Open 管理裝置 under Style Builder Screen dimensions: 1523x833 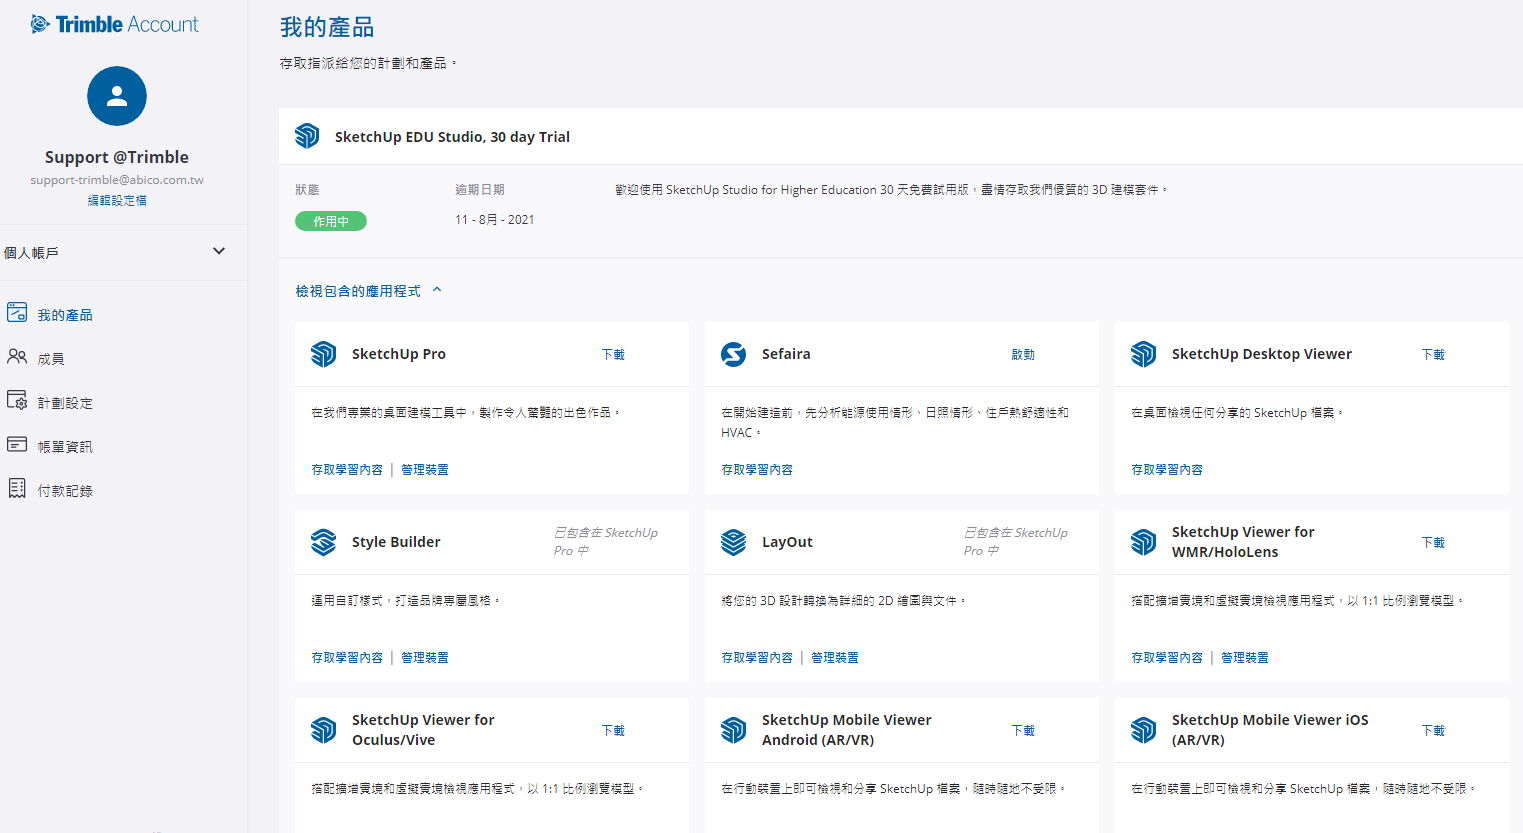click(x=425, y=658)
